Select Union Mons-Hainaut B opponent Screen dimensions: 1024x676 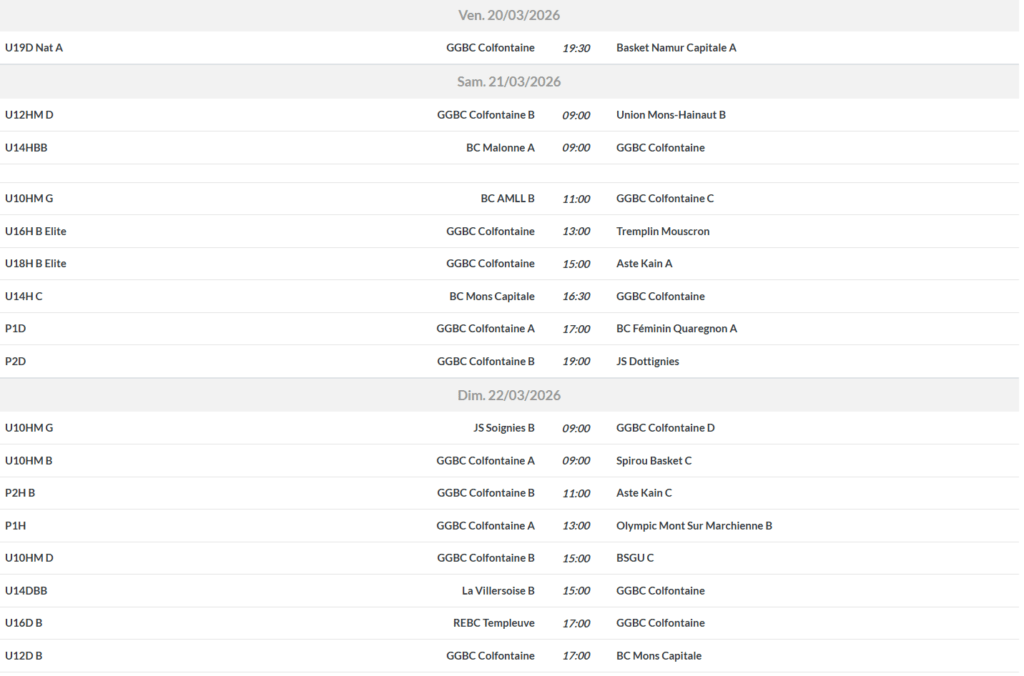tap(671, 115)
